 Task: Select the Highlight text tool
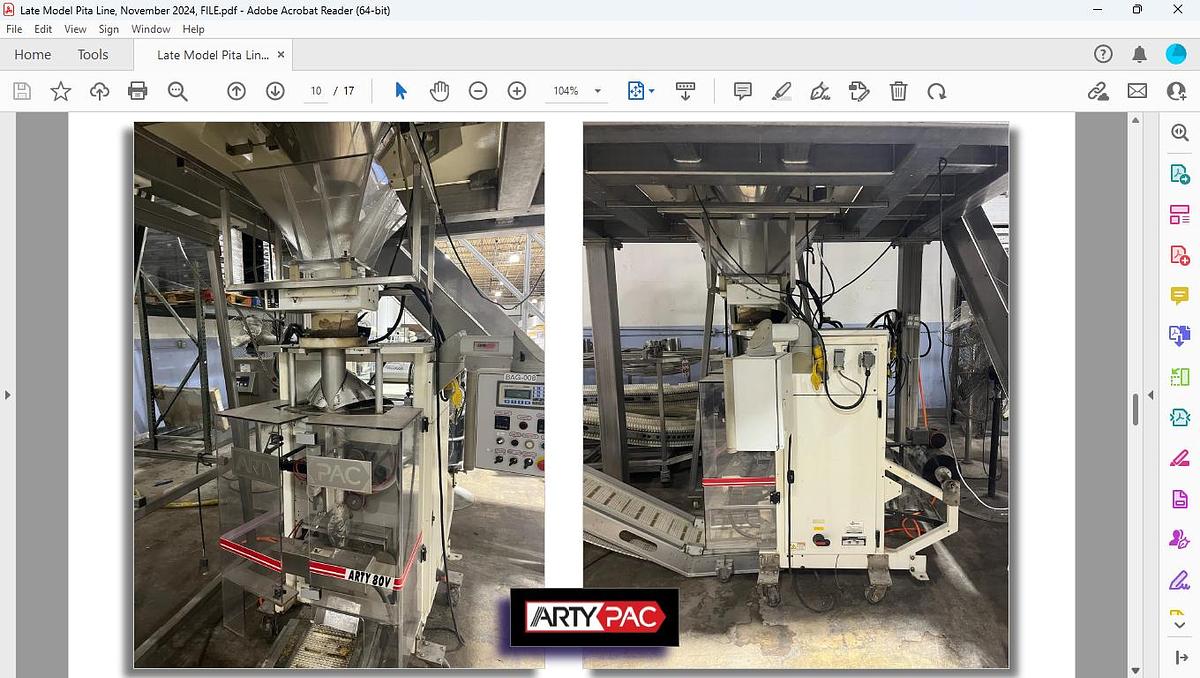point(782,91)
